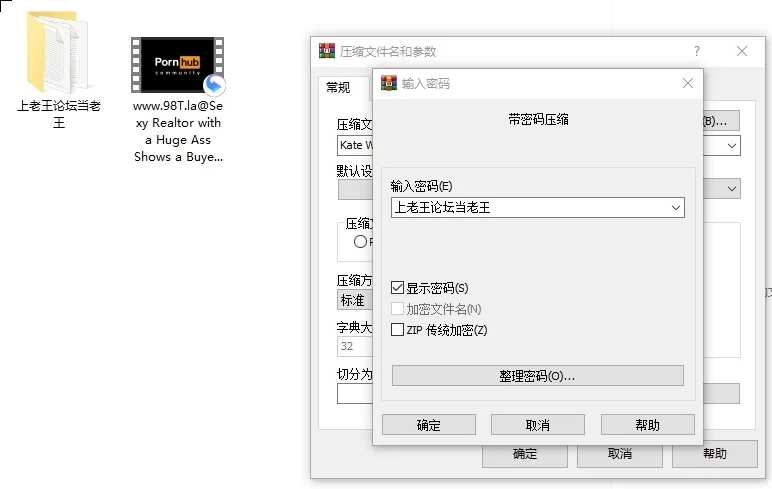The width and height of the screenshot is (772, 489).
Task: Expand archive name dropdown arrow in background window
Action: [x=732, y=146]
